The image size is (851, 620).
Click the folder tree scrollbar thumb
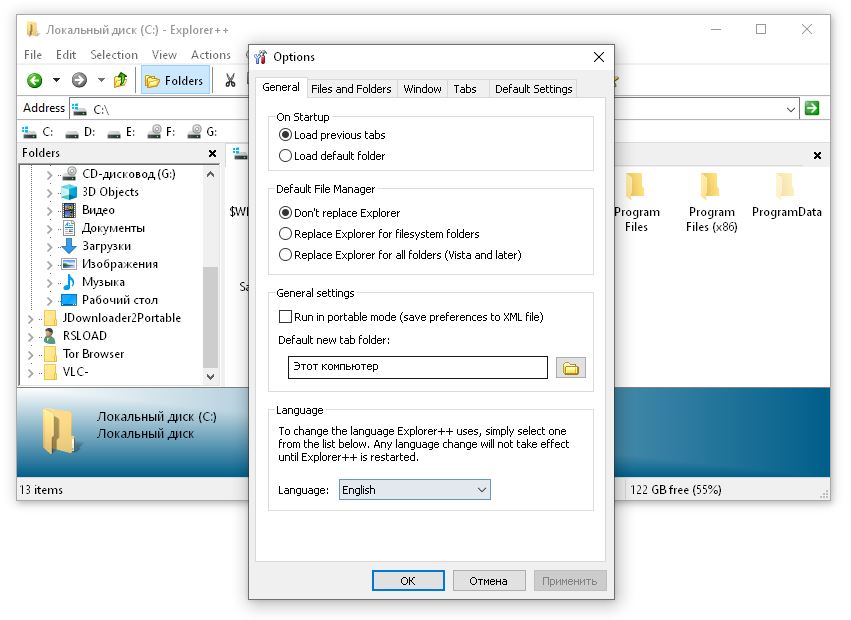pos(211,317)
